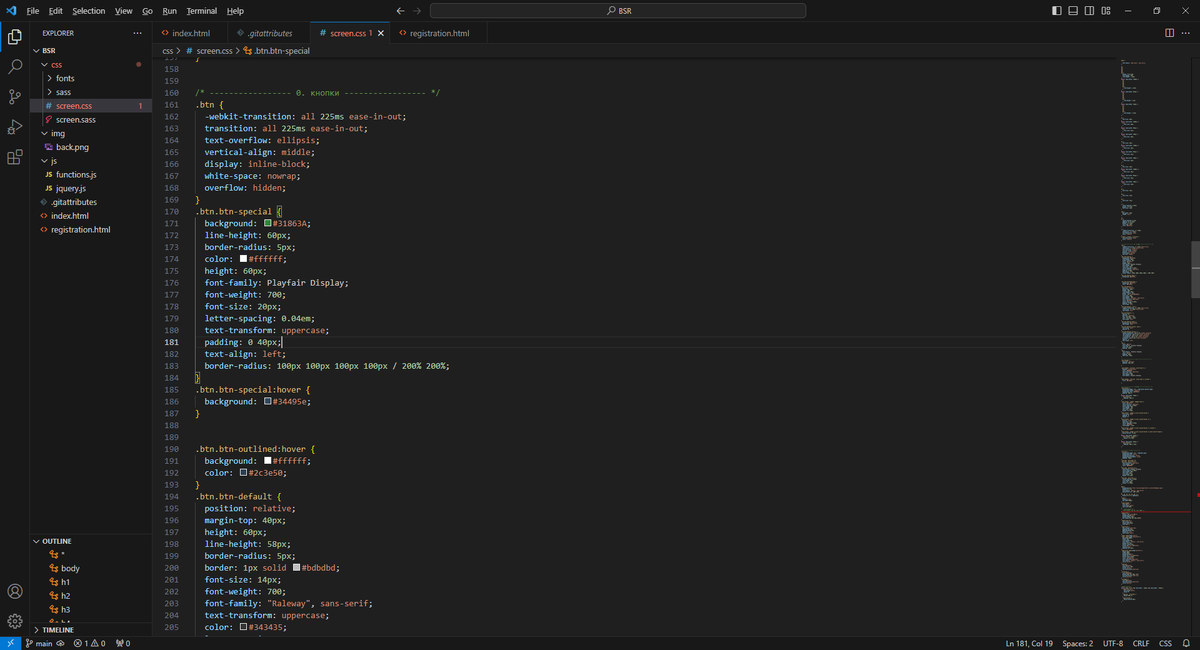This screenshot has height=650, width=1200.
Task: Click the #31863A color swatch
Action: point(269,224)
